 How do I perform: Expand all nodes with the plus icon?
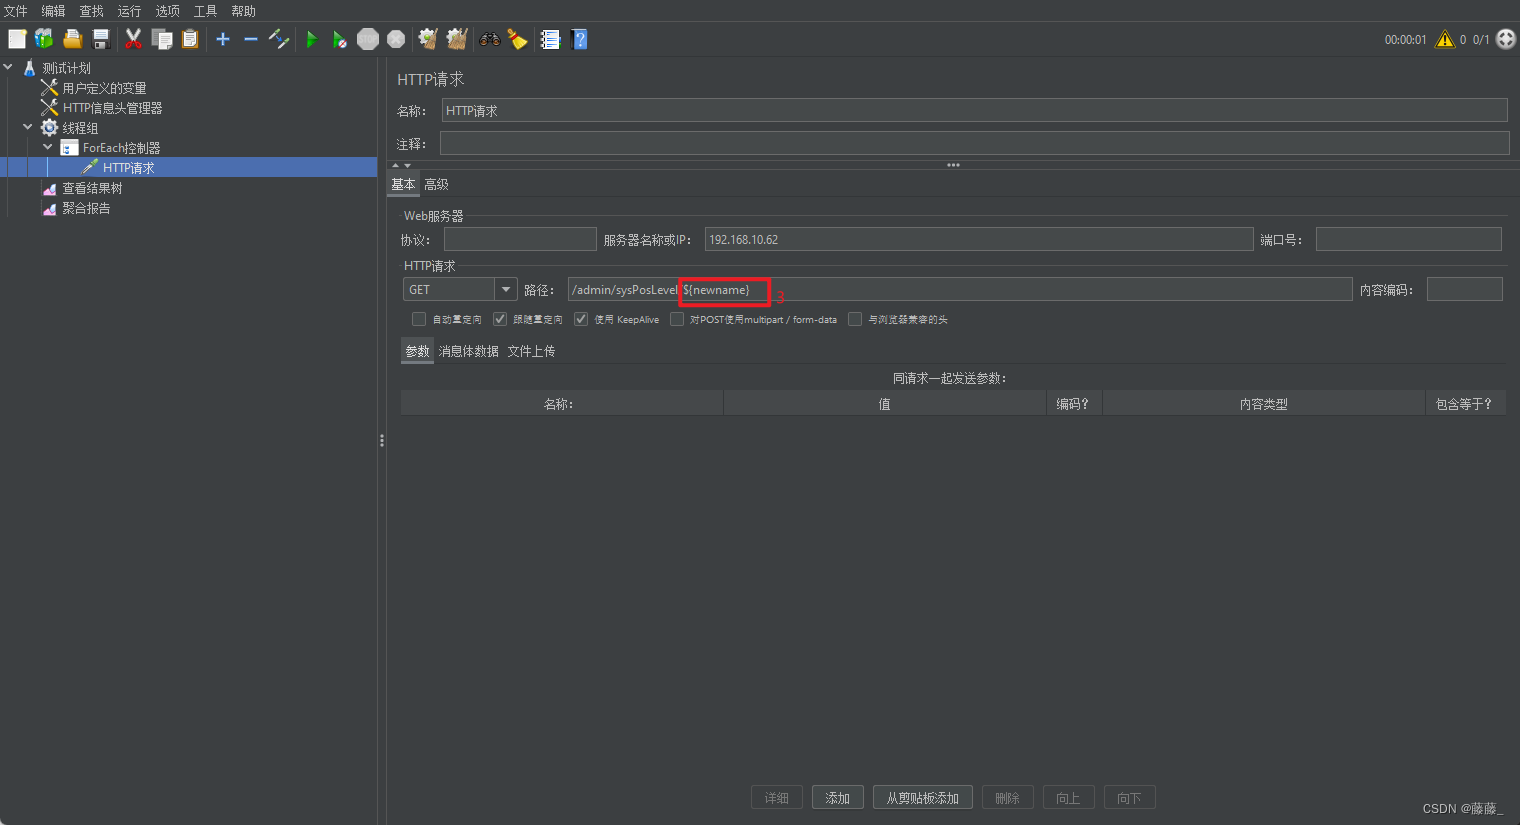pyautogui.click(x=223, y=39)
